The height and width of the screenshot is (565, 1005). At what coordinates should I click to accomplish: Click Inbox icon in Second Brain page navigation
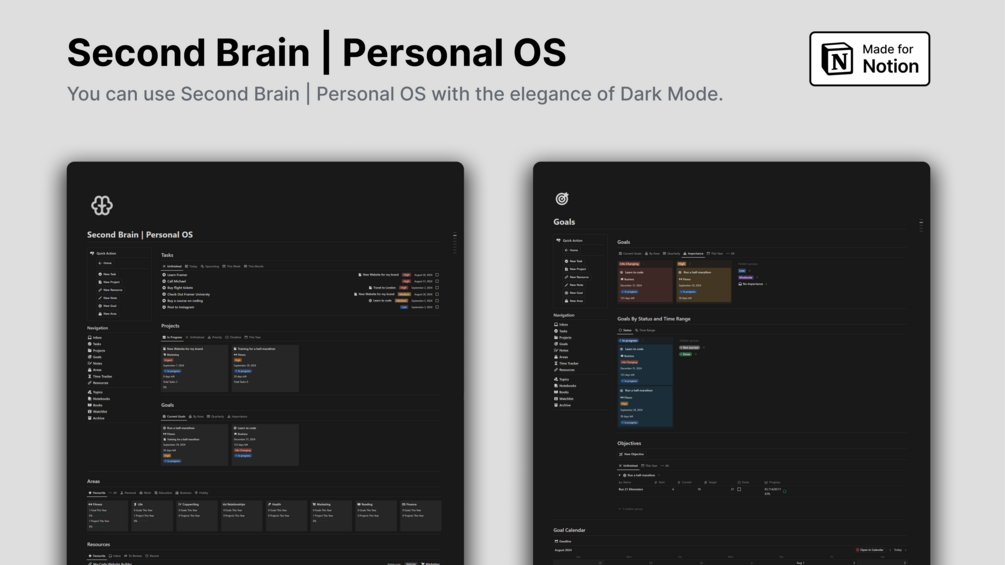click(x=90, y=338)
